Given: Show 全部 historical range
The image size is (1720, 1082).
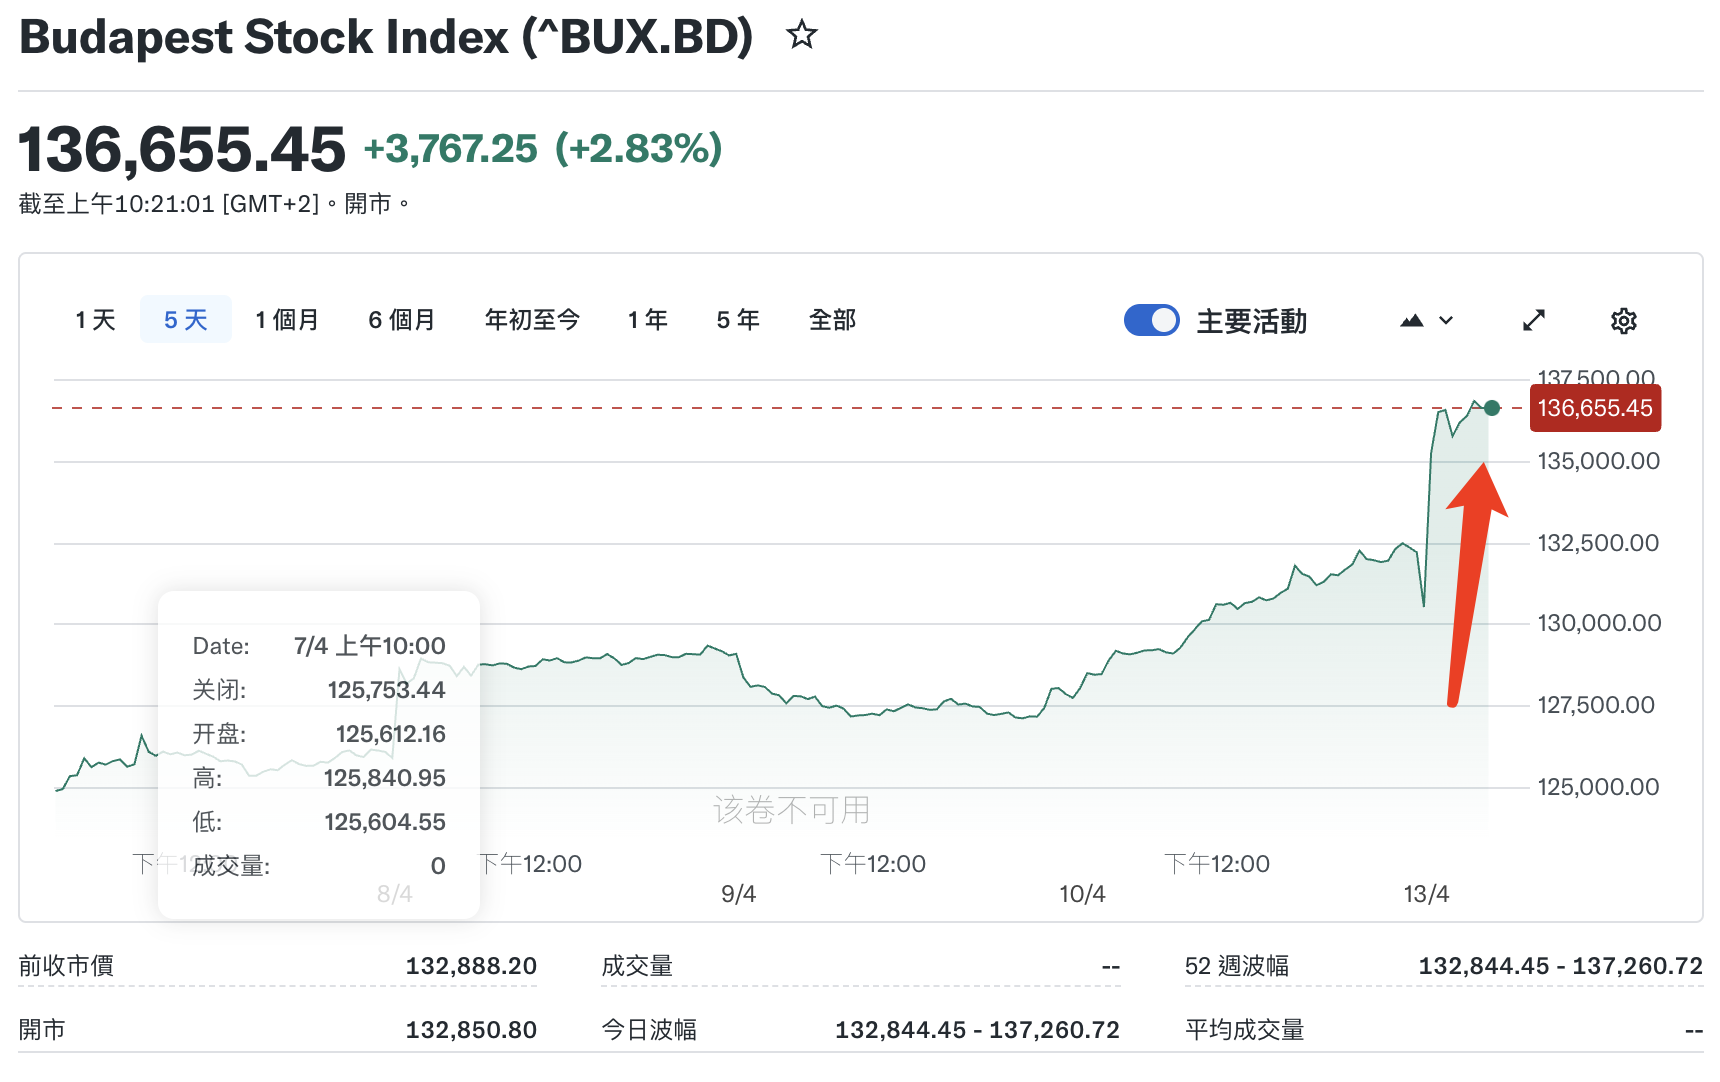Looking at the screenshot, I should 832,320.
